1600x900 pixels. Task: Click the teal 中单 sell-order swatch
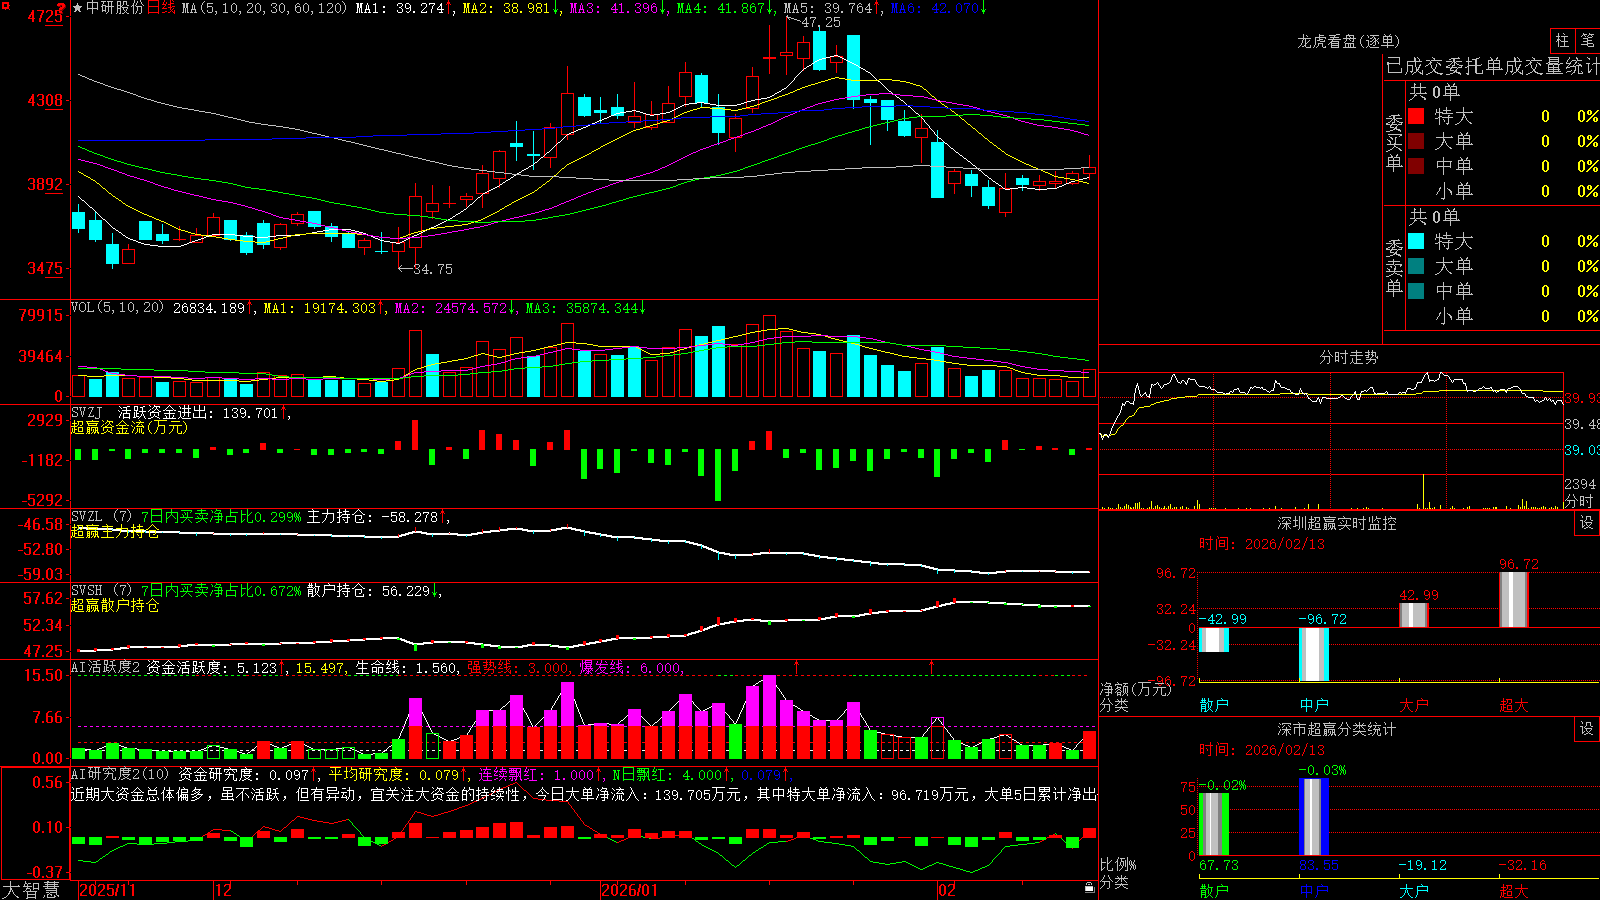click(x=1416, y=291)
